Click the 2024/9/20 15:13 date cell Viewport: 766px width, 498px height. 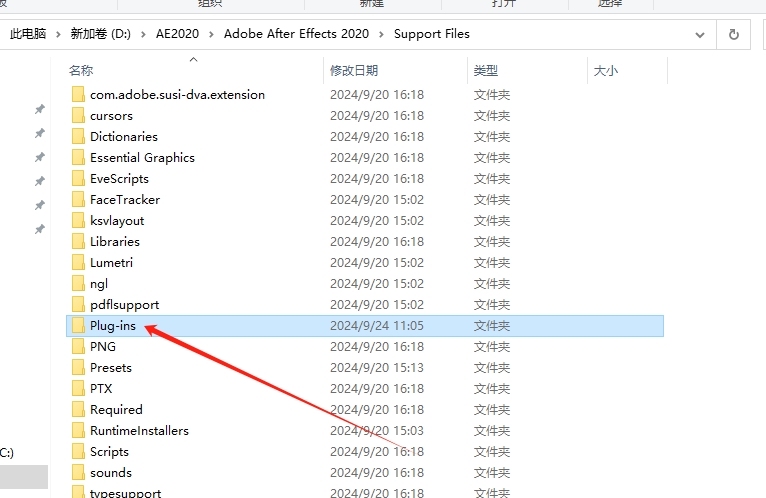coord(377,368)
